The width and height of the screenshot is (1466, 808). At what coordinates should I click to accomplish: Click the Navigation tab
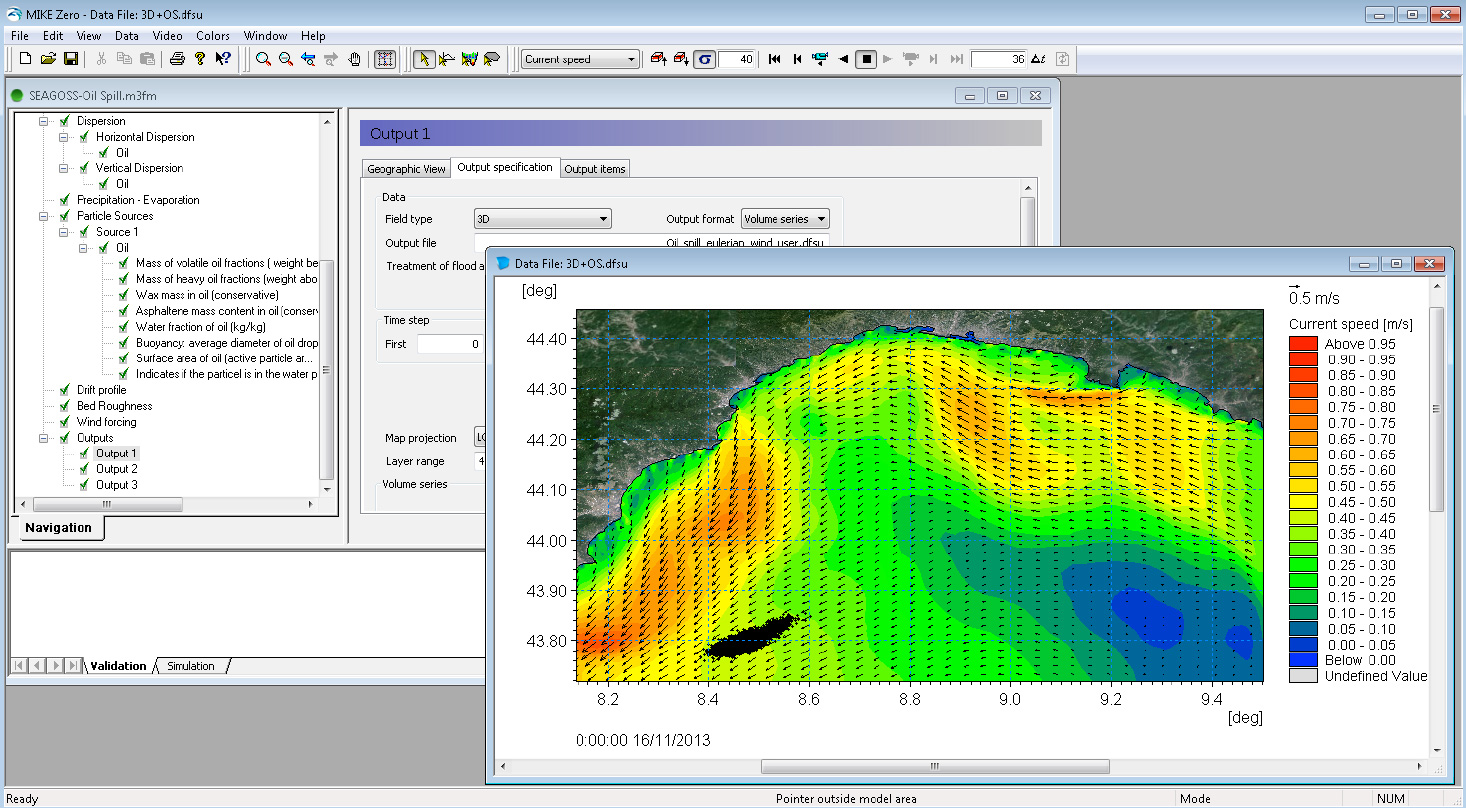(59, 528)
